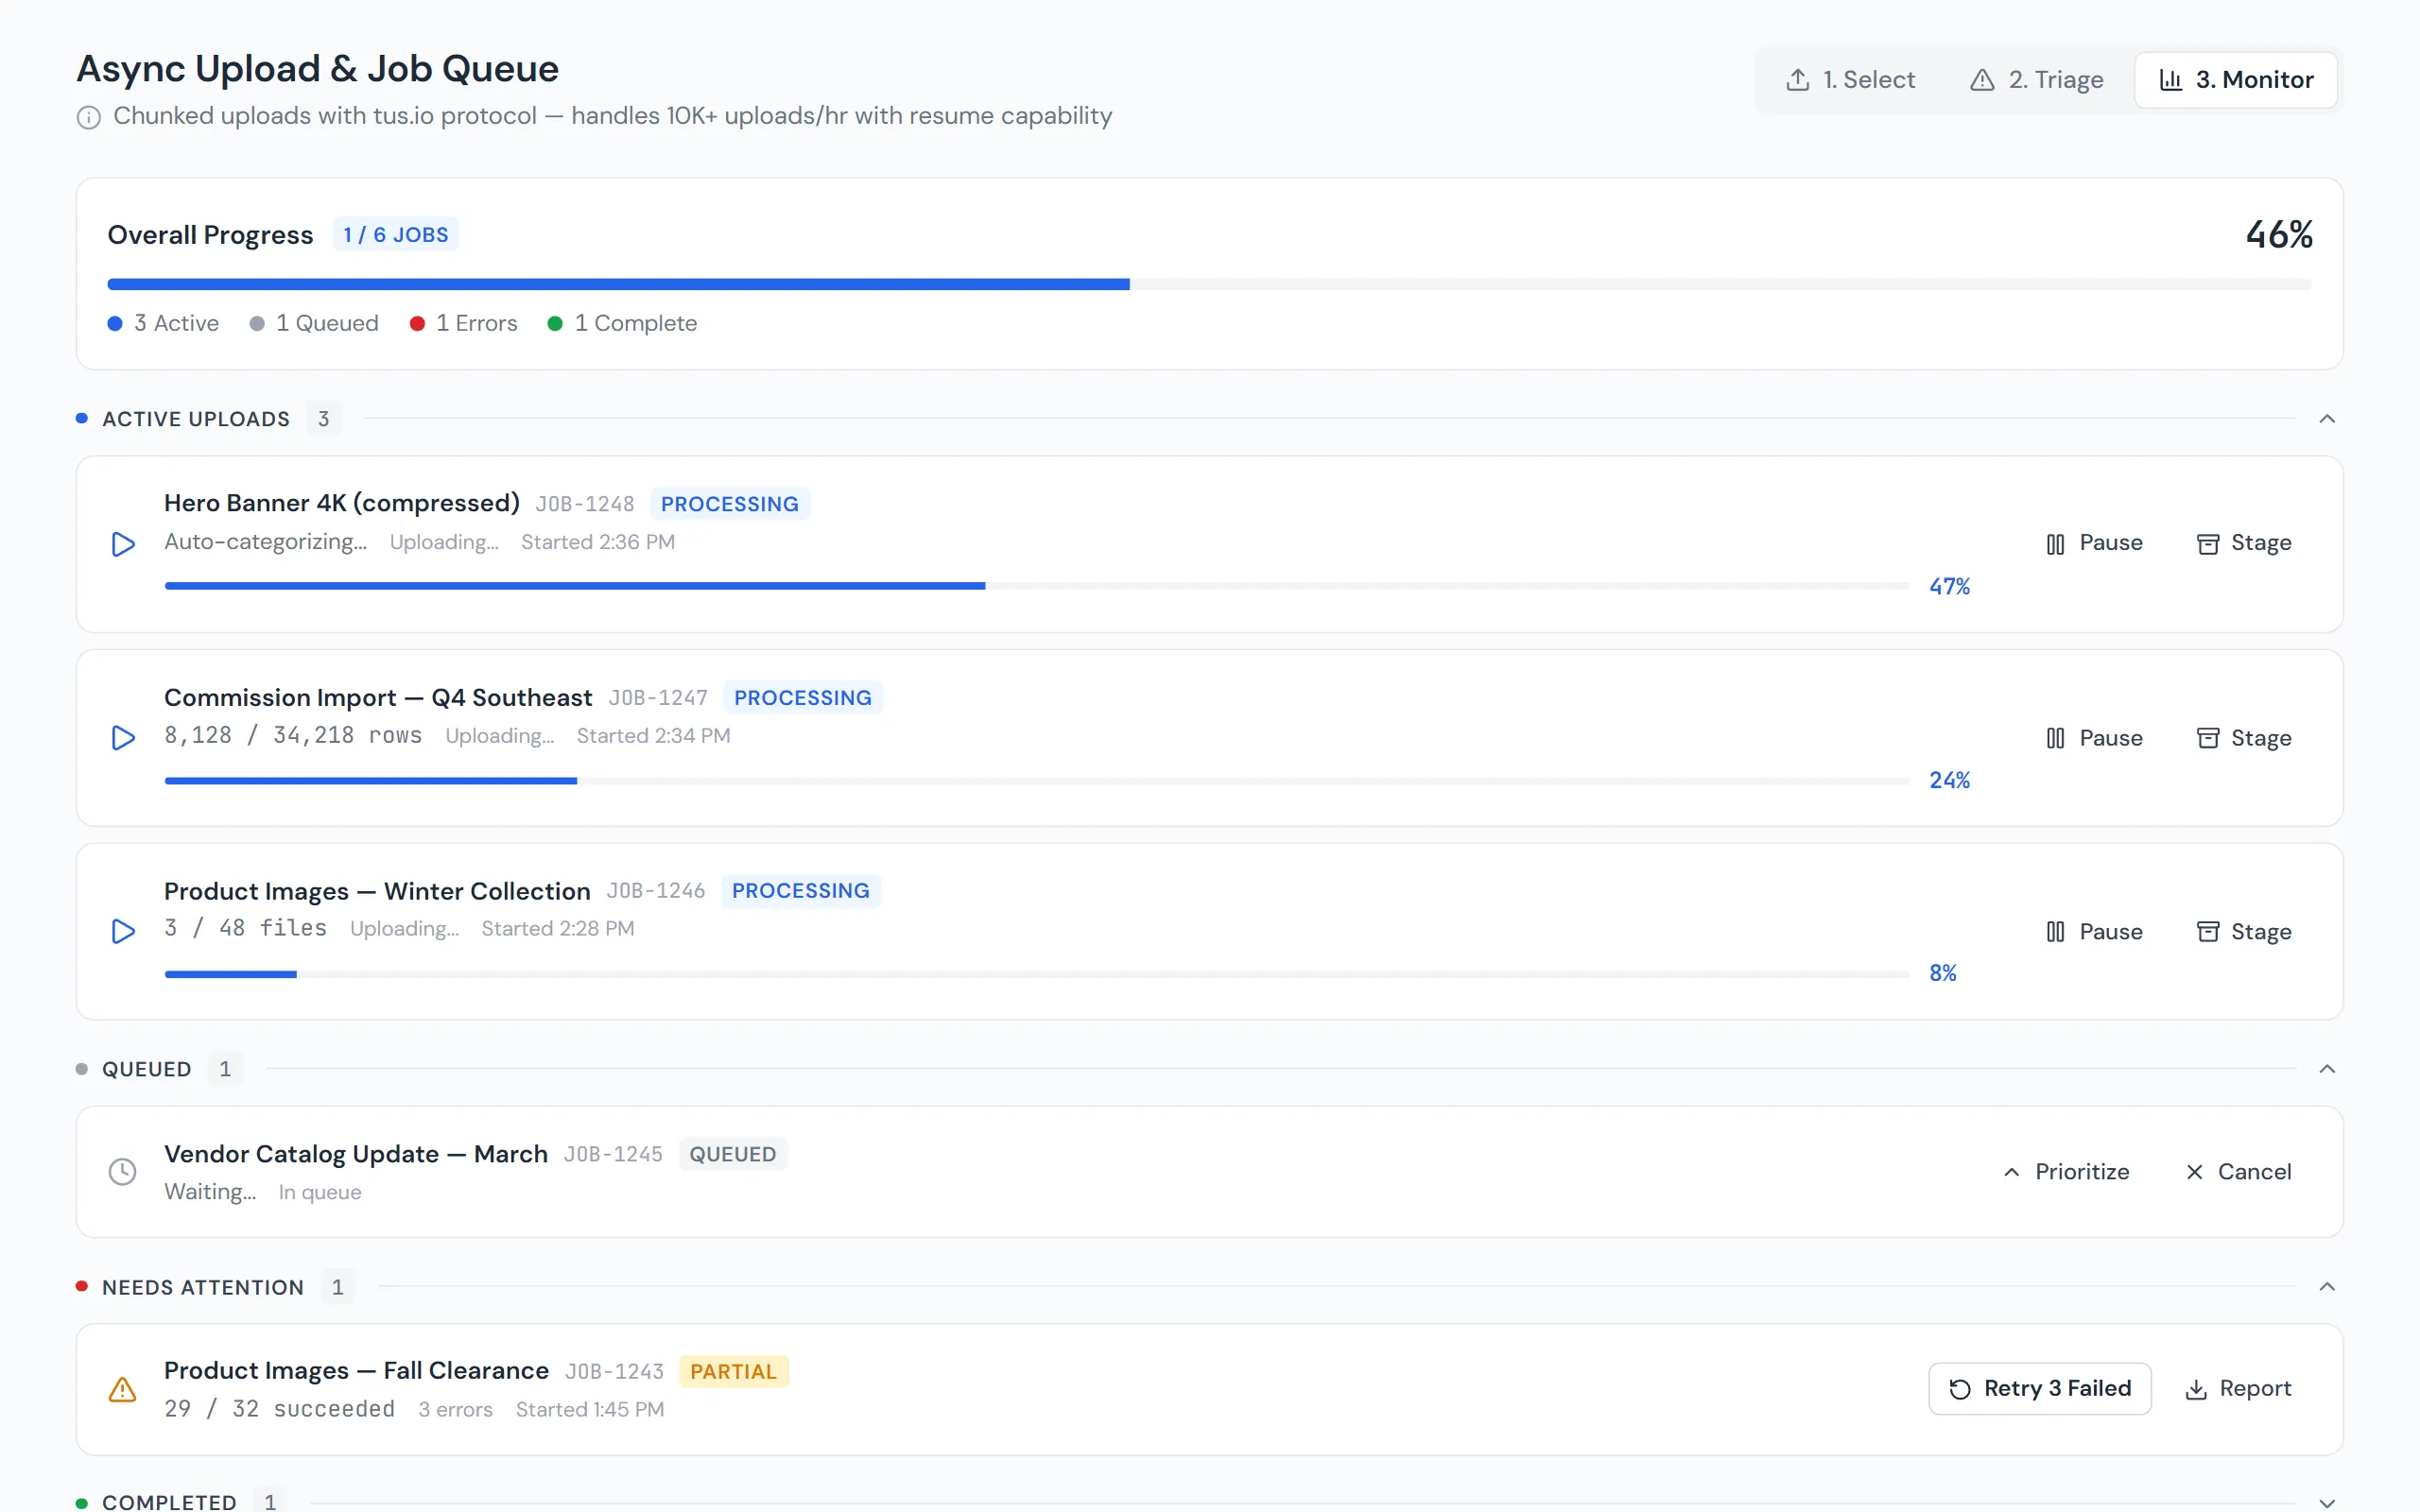Click the 46% overall percentage value
This screenshot has width=2420, height=1512.
2279,235
